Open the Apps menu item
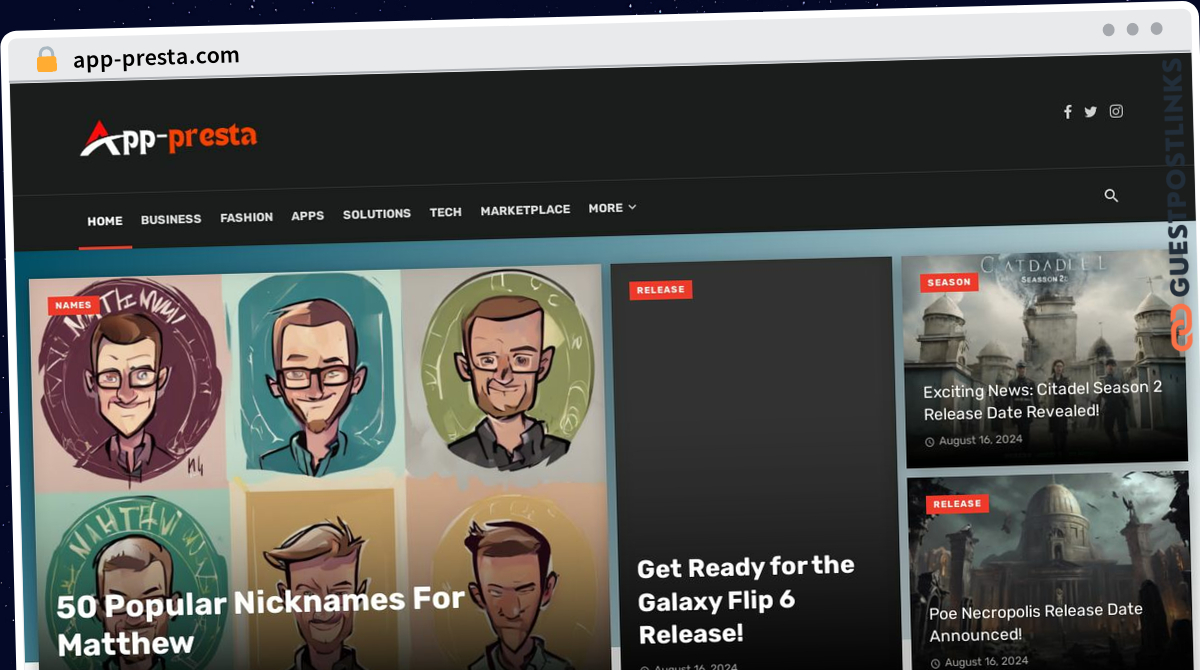This screenshot has height=670, width=1200. [x=307, y=215]
